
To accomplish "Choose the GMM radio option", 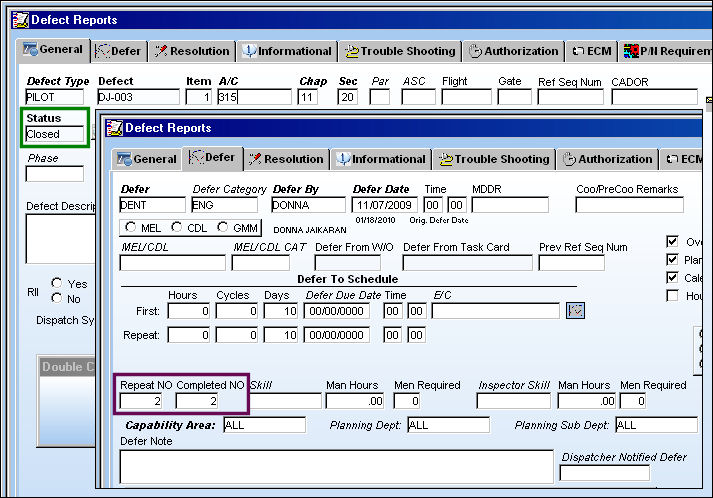I will [222, 226].
